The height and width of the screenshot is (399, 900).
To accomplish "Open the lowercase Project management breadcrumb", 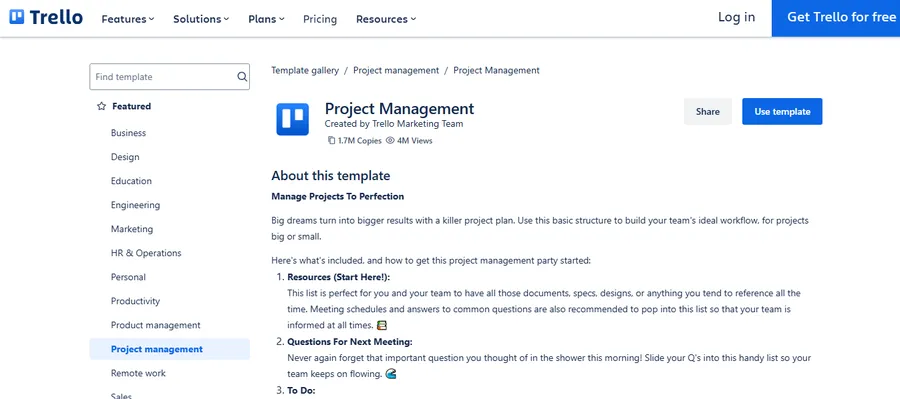I will coord(396,71).
